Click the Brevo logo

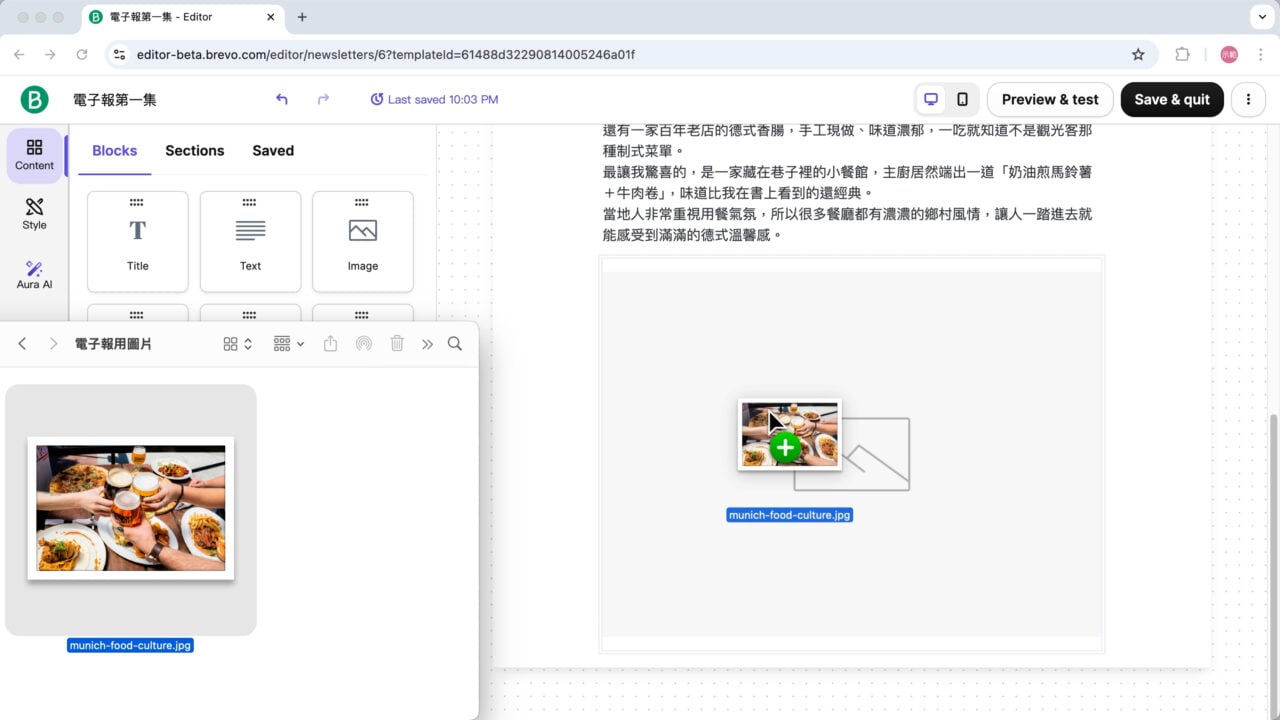point(35,99)
